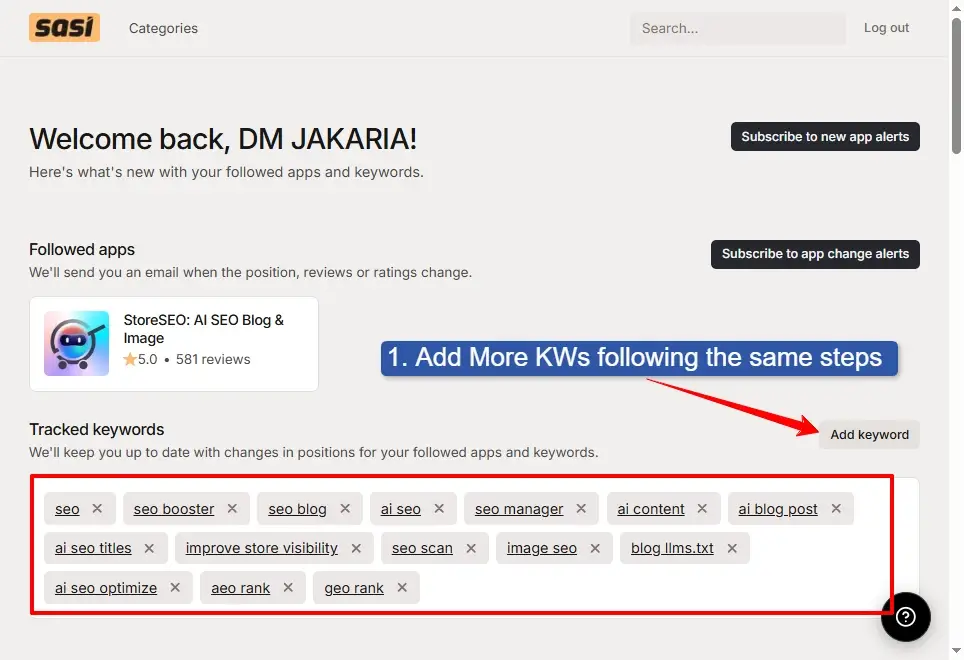Open the 'seo manager' keyword link
964x660 pixels.
click(522, 508)
